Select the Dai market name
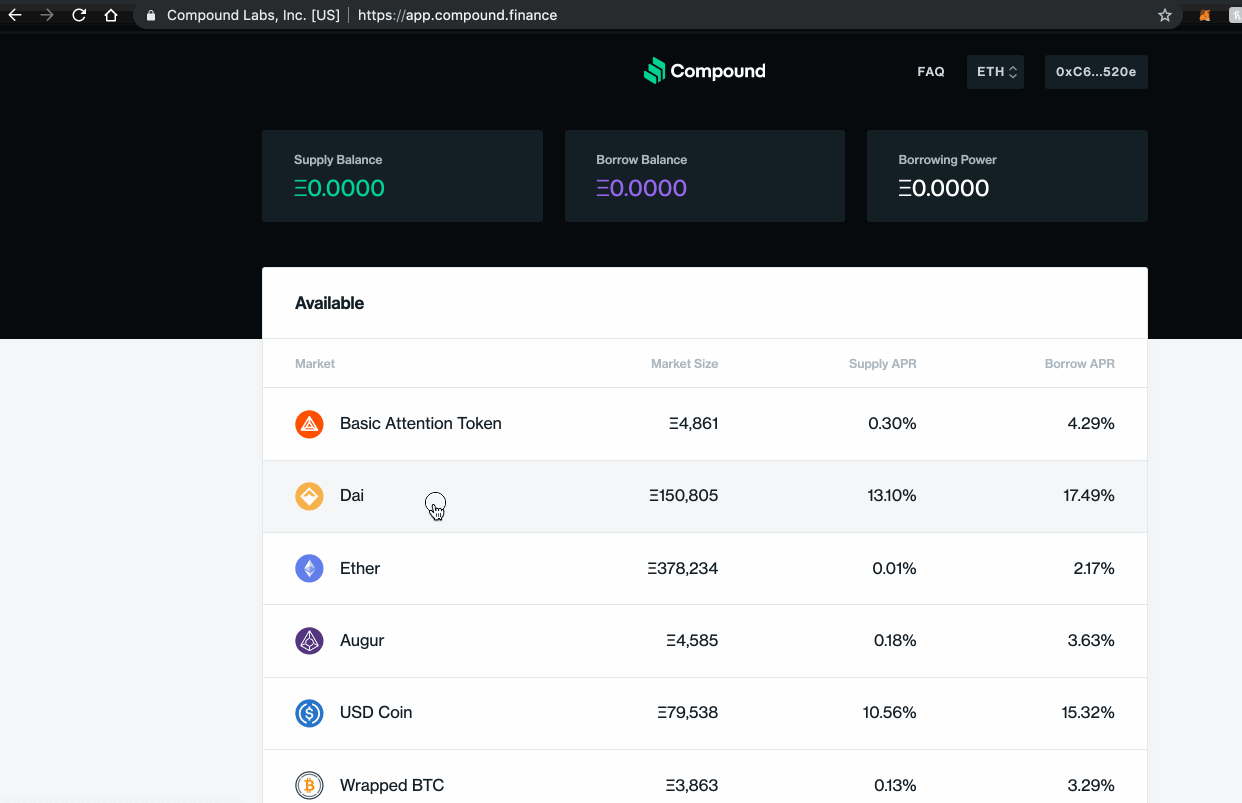The image size is (1242, 803). click(x=352, y=496)
